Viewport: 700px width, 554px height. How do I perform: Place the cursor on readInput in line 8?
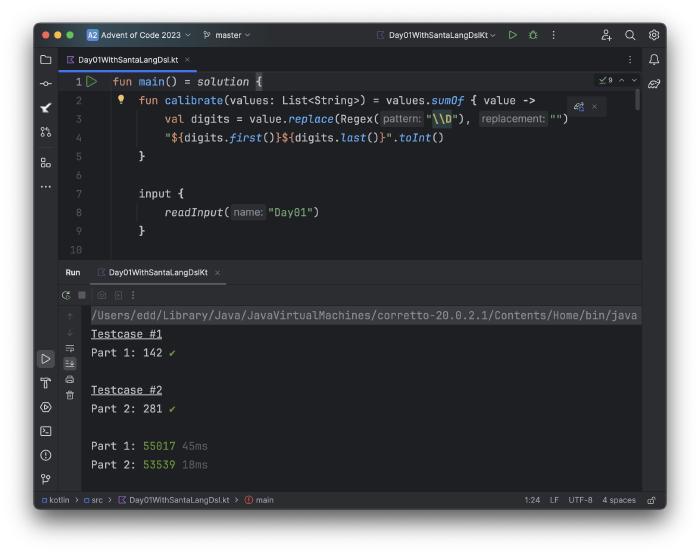click(193, 212)
